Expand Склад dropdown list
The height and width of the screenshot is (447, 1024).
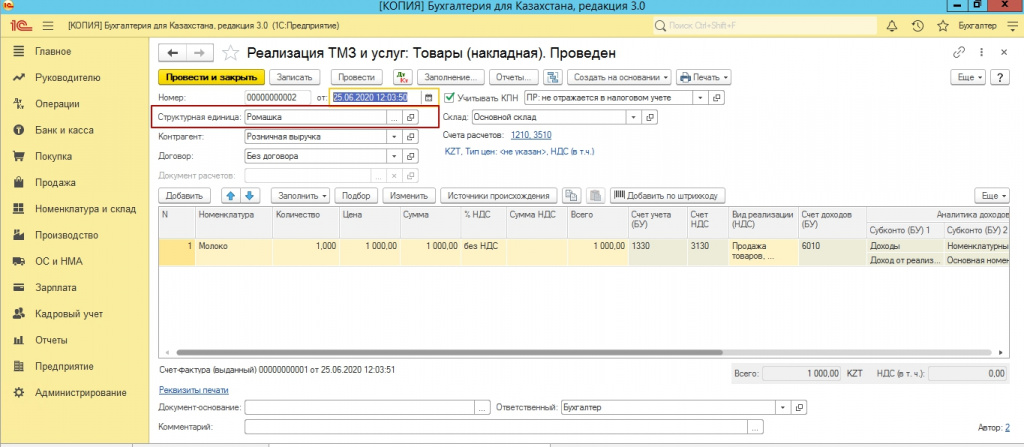[x=633, y=117]
